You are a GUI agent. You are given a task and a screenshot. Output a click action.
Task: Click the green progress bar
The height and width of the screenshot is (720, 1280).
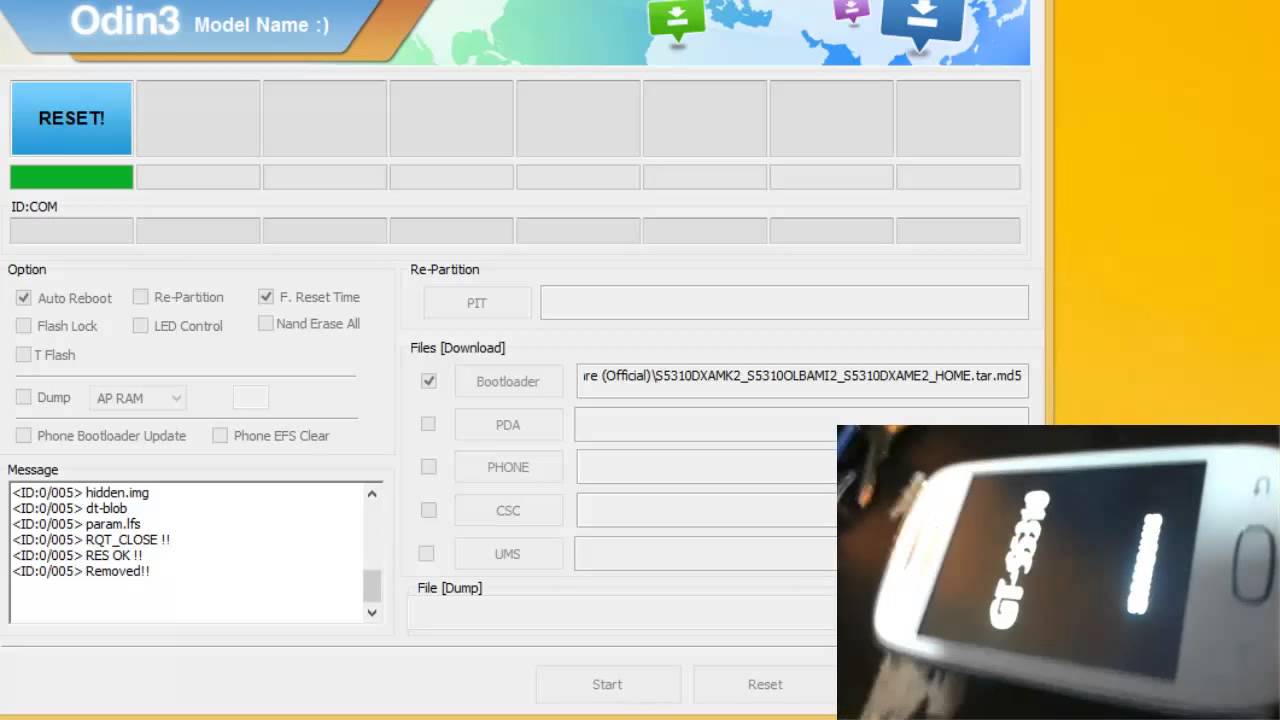71,177
